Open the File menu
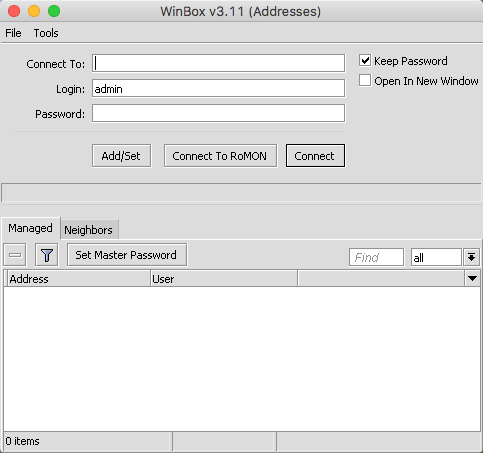This screenshot has width=483, height=453. tap(13, 33)
